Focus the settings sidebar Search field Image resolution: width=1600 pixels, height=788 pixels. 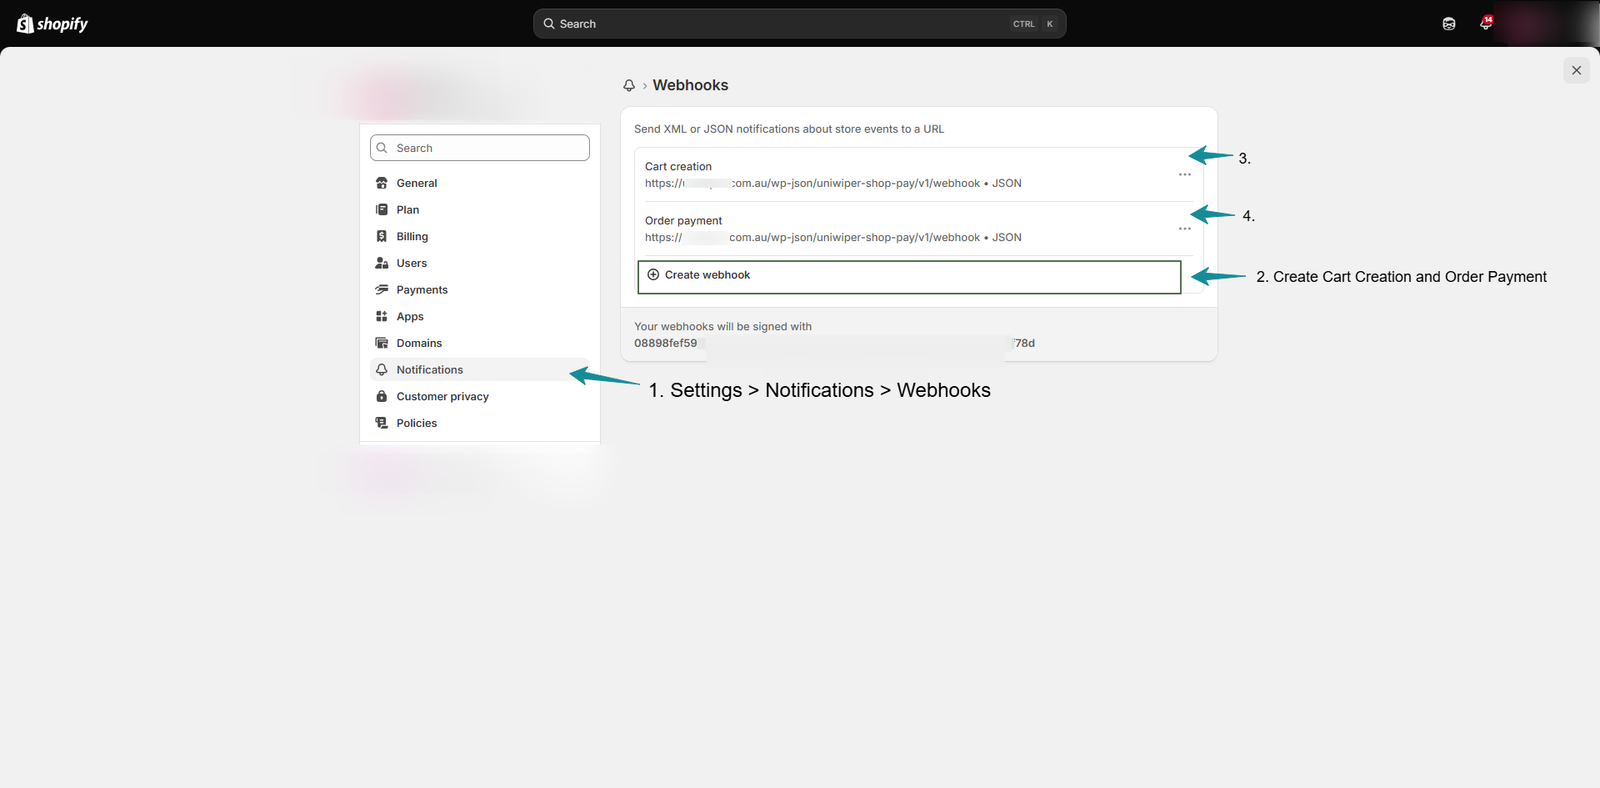tap(479, 148)
